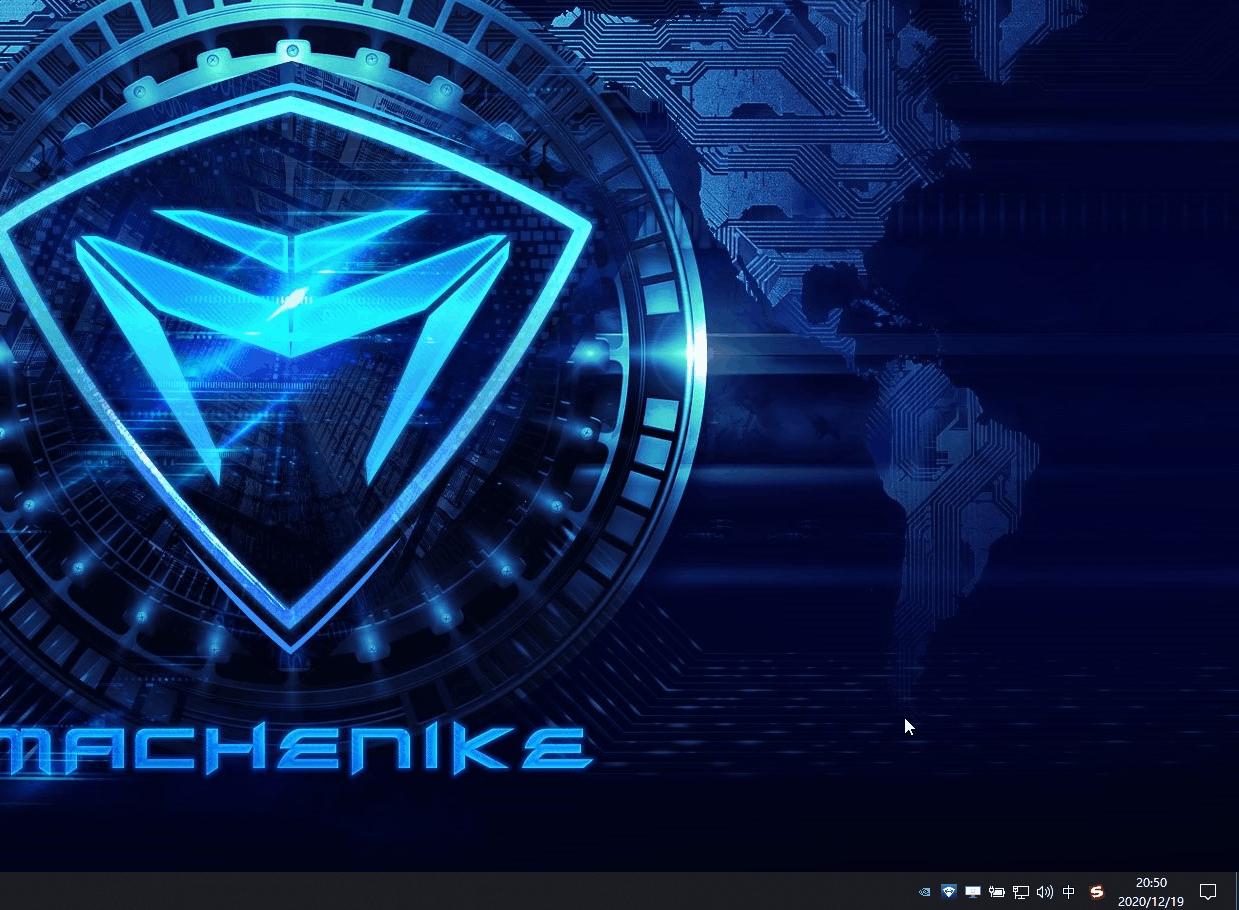The width and height of the screenshot is (1239, 910).
Task: Open the Sogou Pinyin tray icon
Action: click(1097, 891)
